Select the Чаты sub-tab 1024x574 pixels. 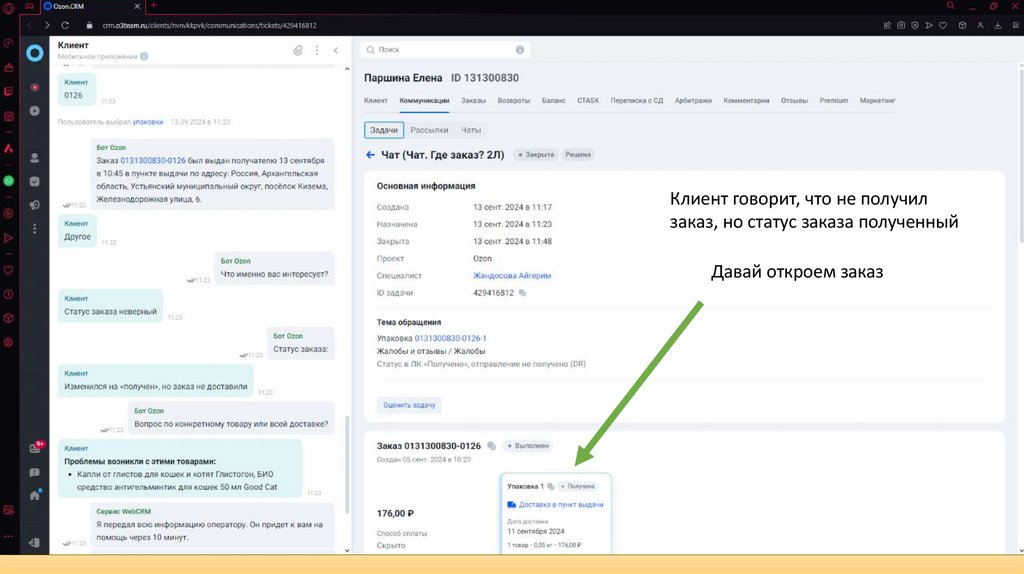click(x=471, y=130)
